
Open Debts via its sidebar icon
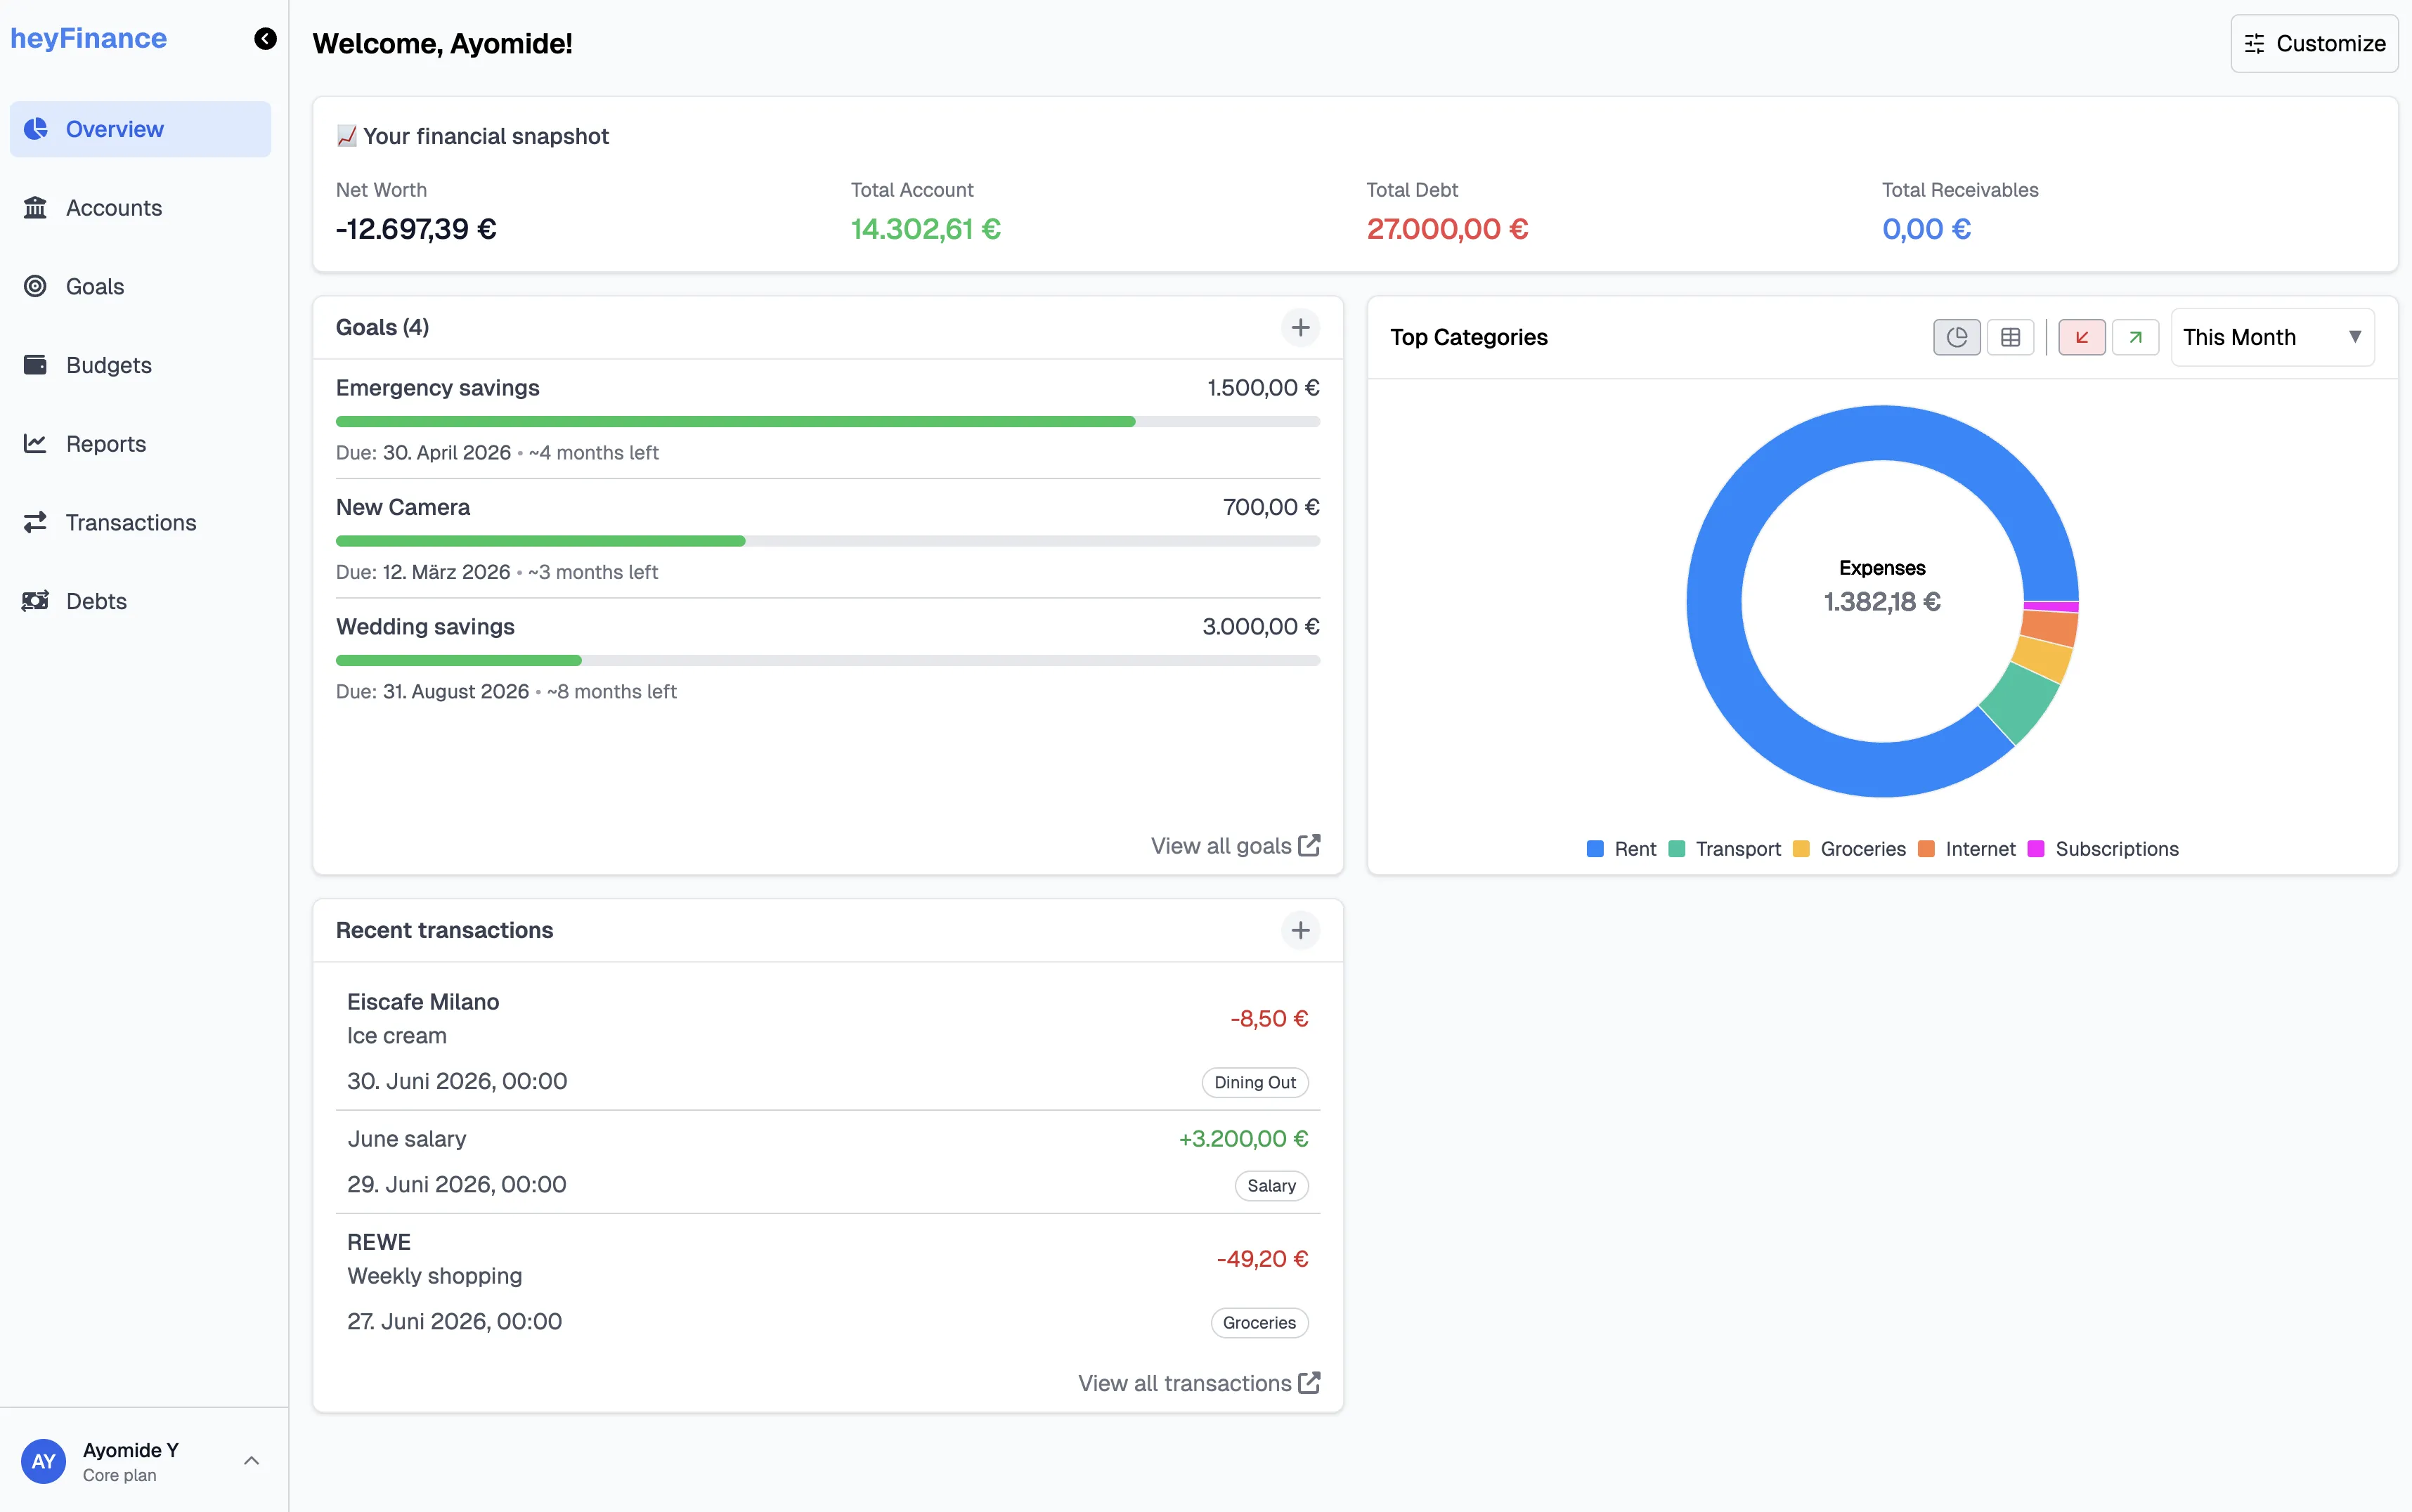pyautogui.click(x=36, y=601)
